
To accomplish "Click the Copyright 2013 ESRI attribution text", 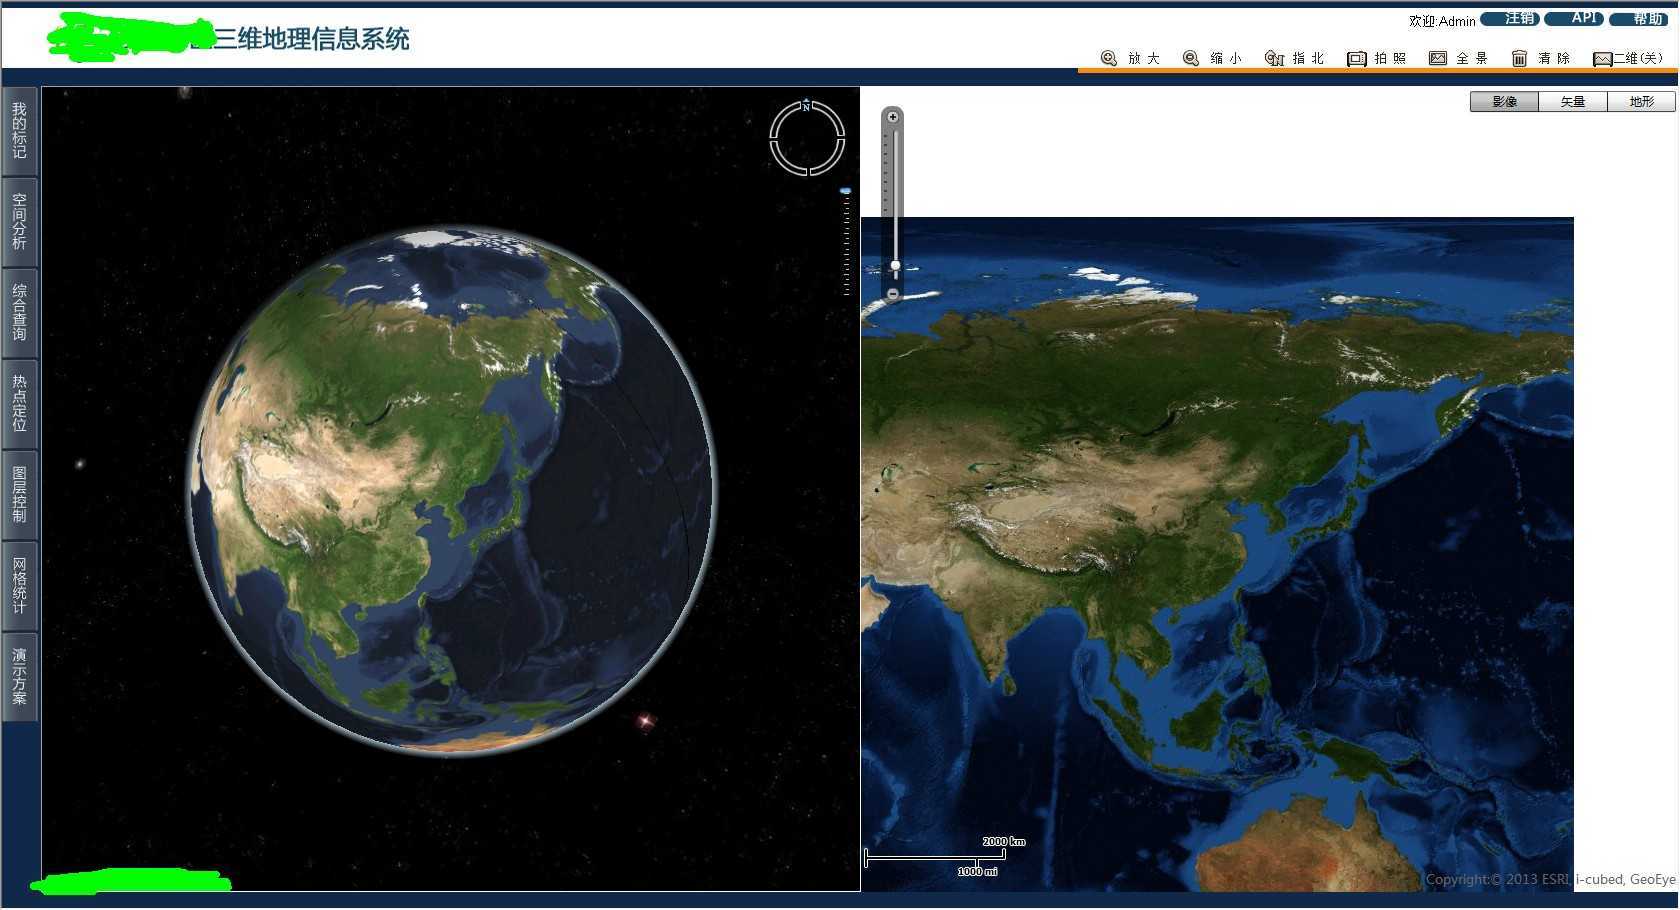I will pos(1550,880).
